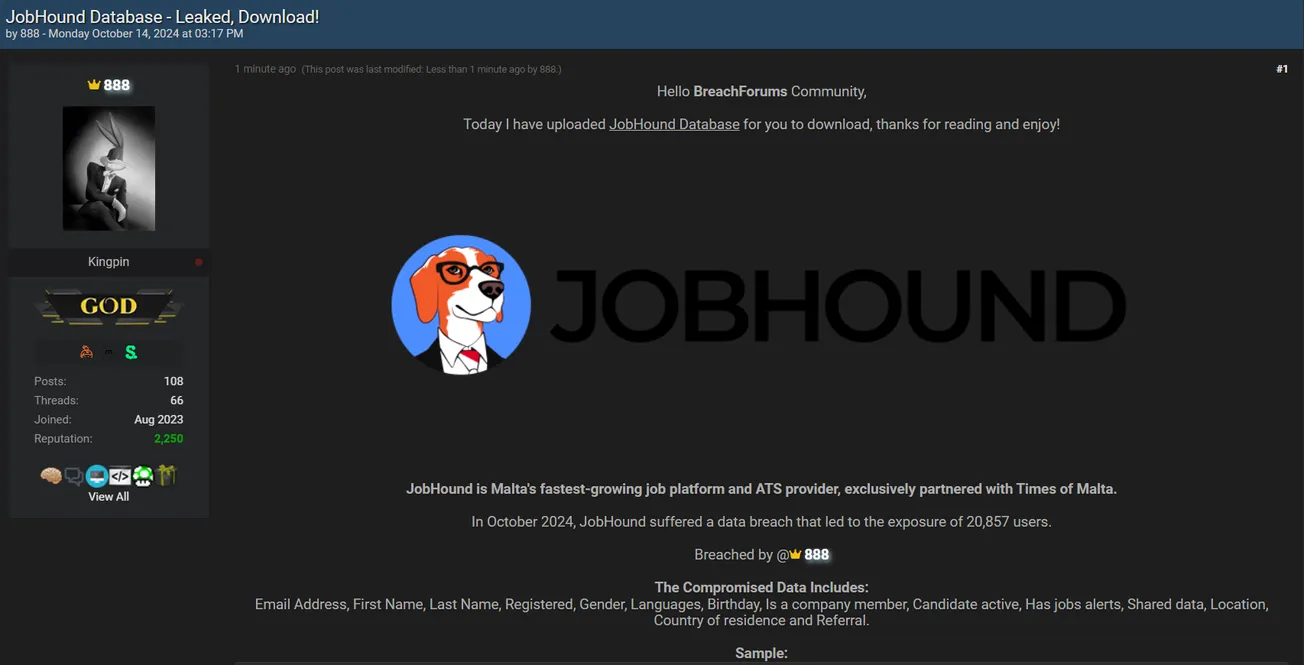The width and height of the screenshot is (1304, 665).
Task: Click the #1 post number permalink
Action: coord(1281,69)
